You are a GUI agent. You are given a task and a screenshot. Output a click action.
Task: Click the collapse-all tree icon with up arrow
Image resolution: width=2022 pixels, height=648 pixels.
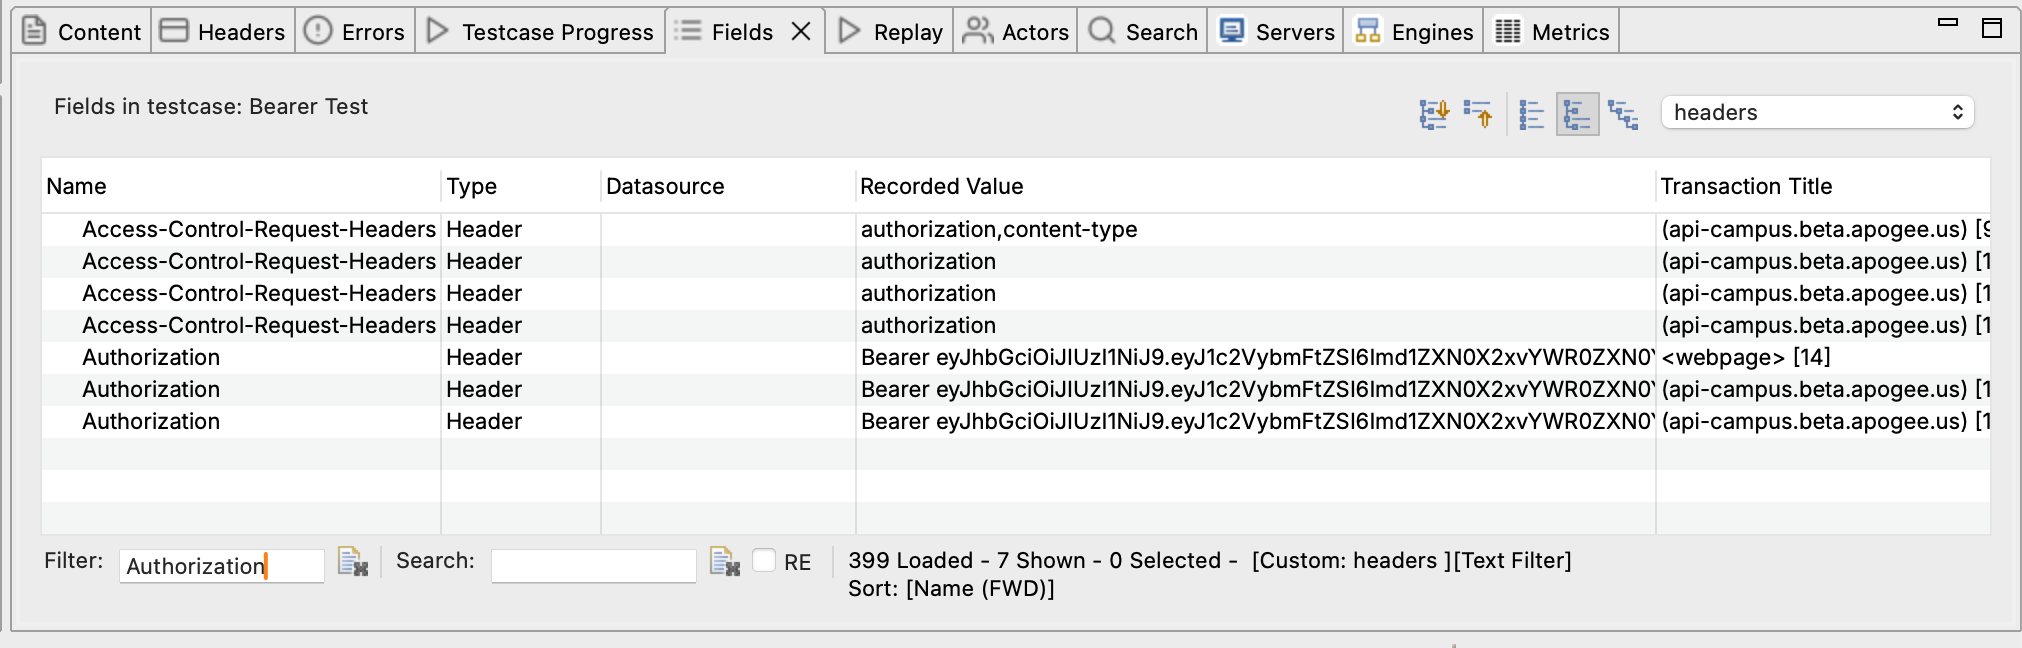1478,114
